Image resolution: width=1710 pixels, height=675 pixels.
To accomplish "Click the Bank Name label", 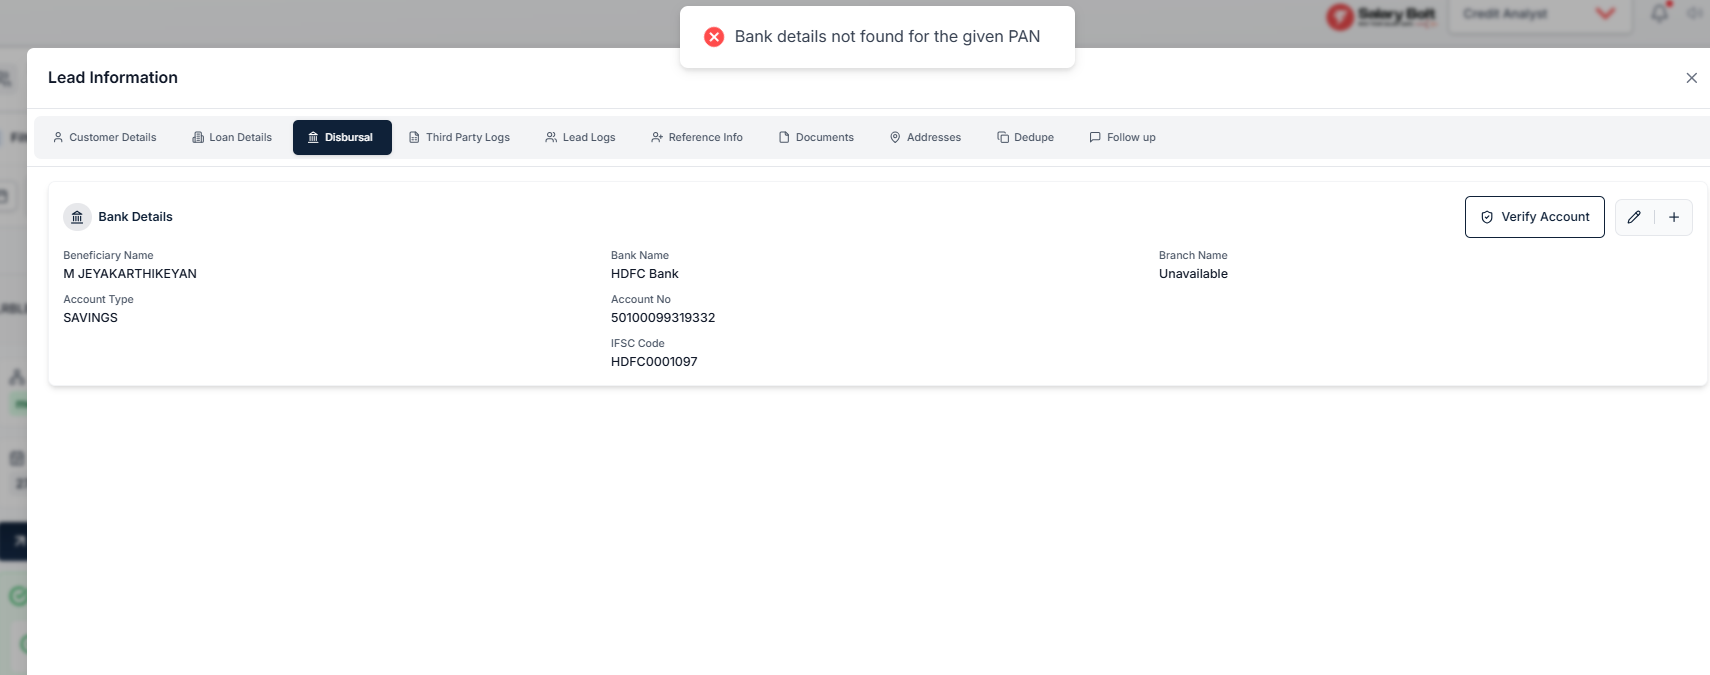I will pyautogui.click(x=640, y=256).
